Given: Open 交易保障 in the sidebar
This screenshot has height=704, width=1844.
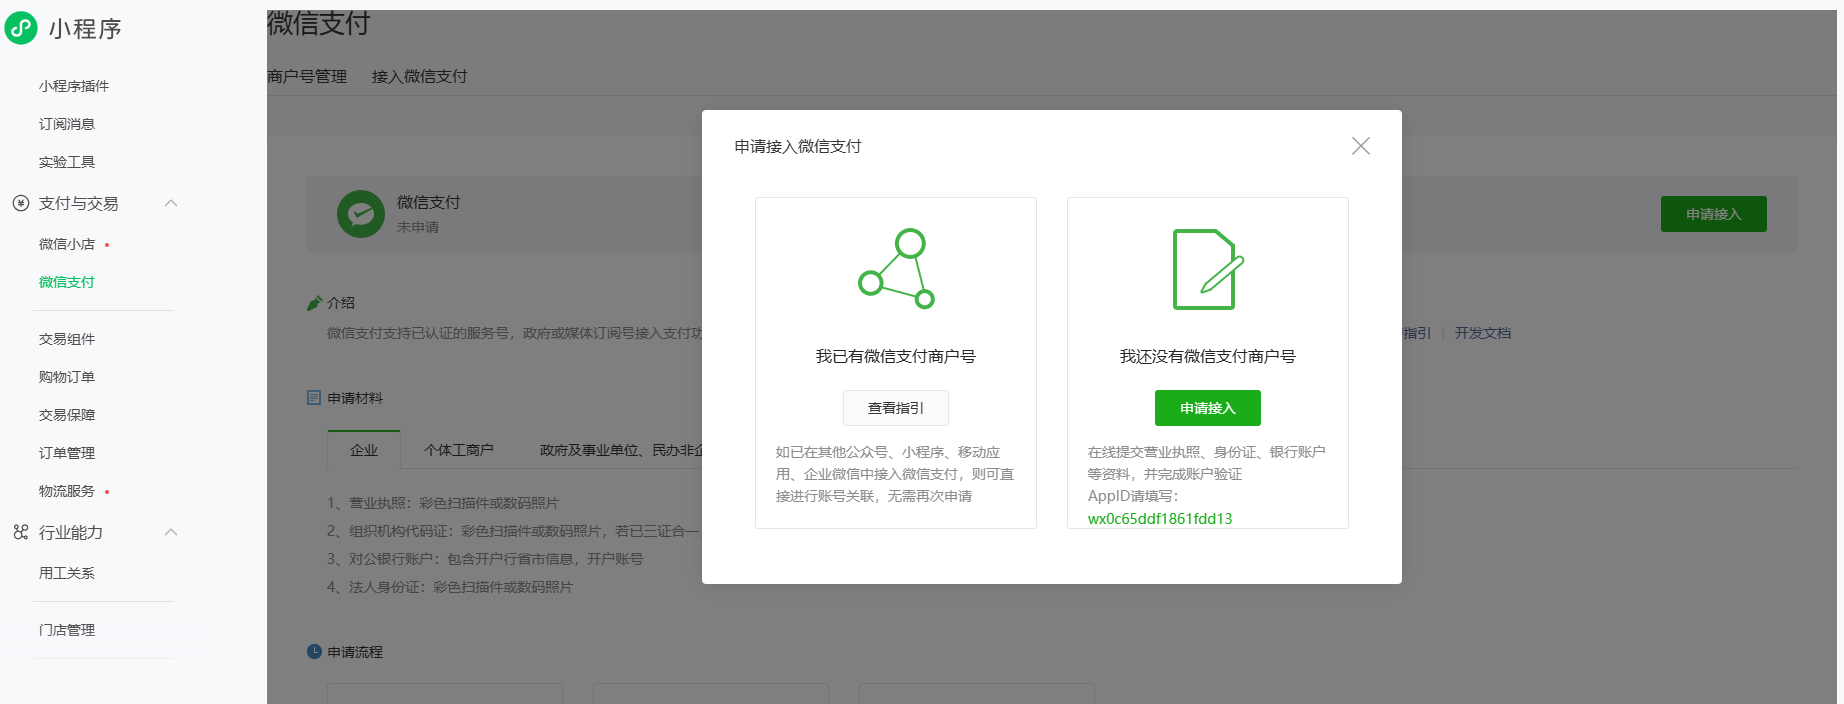Looking at the screenshot, I should [67, 415].
